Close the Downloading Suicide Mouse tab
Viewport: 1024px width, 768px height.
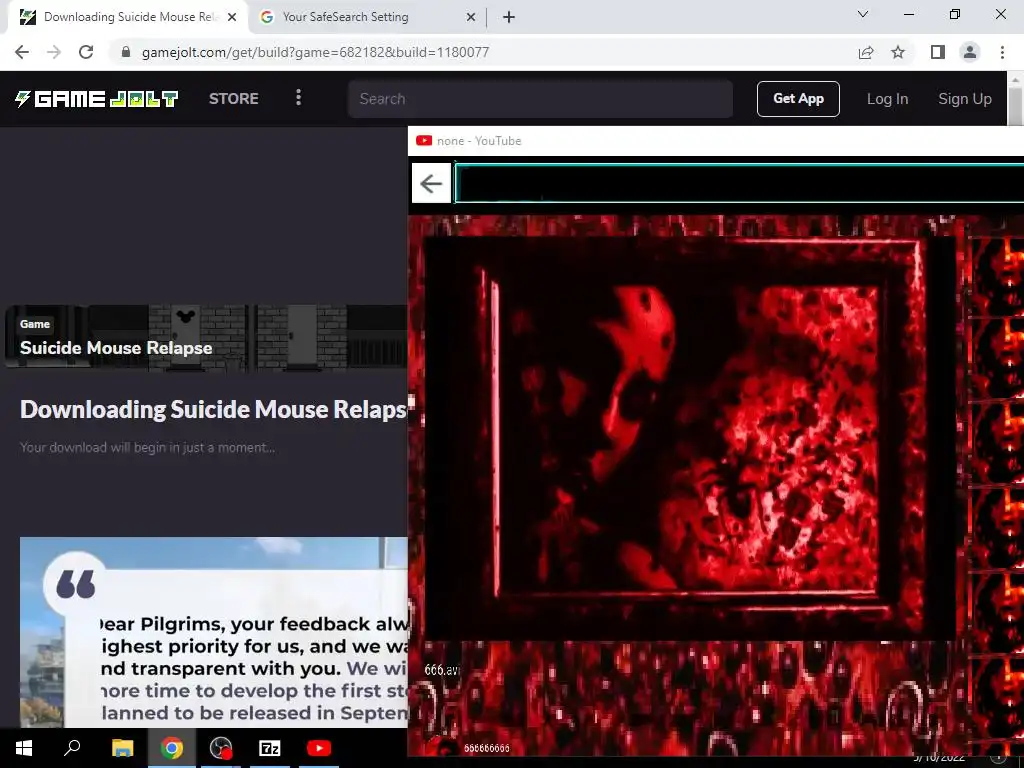click(x=232, y=17)
